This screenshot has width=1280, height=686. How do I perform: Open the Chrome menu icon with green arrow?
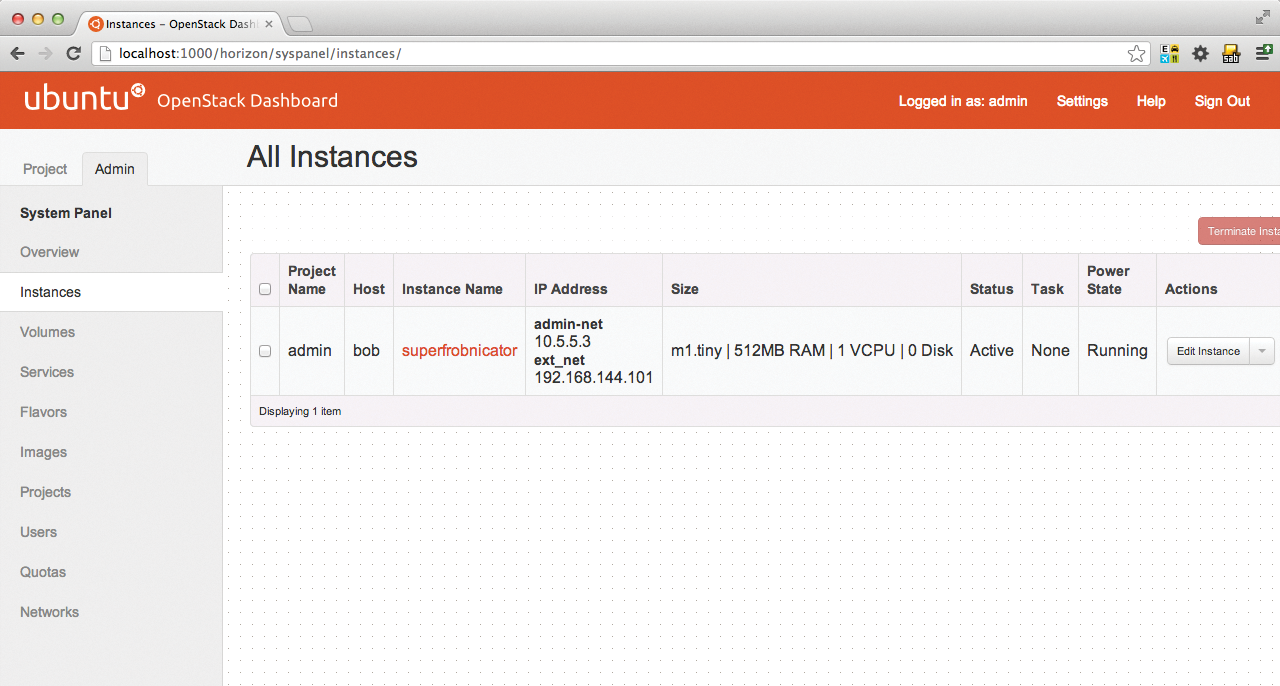coord(1263,54)
